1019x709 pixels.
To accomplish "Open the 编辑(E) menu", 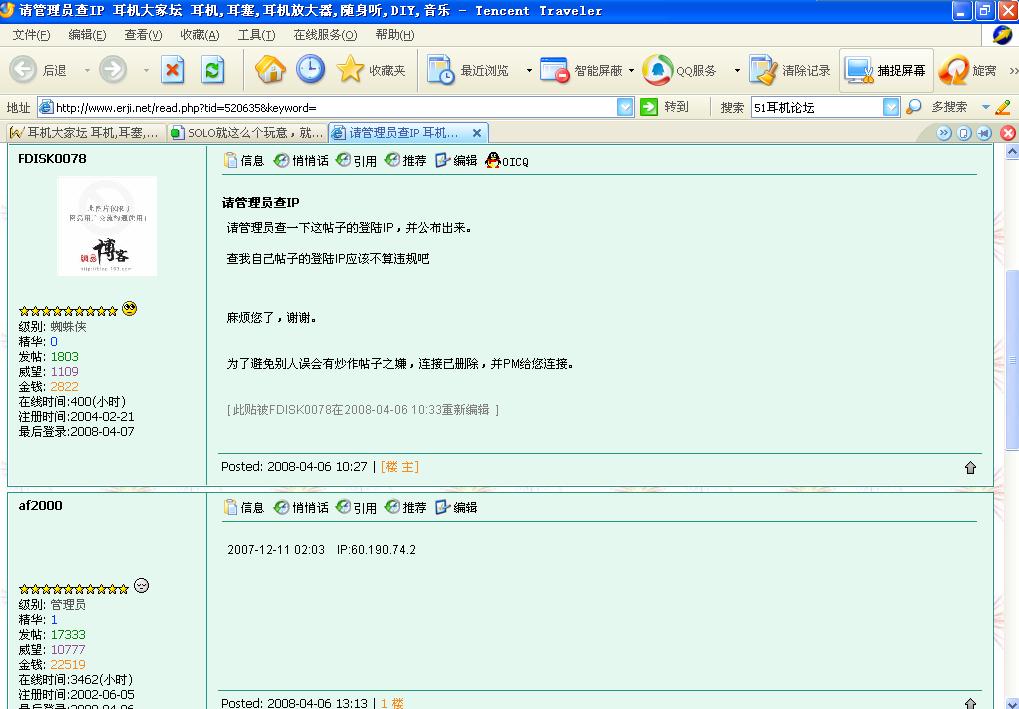I will click(x=87, y=35).
